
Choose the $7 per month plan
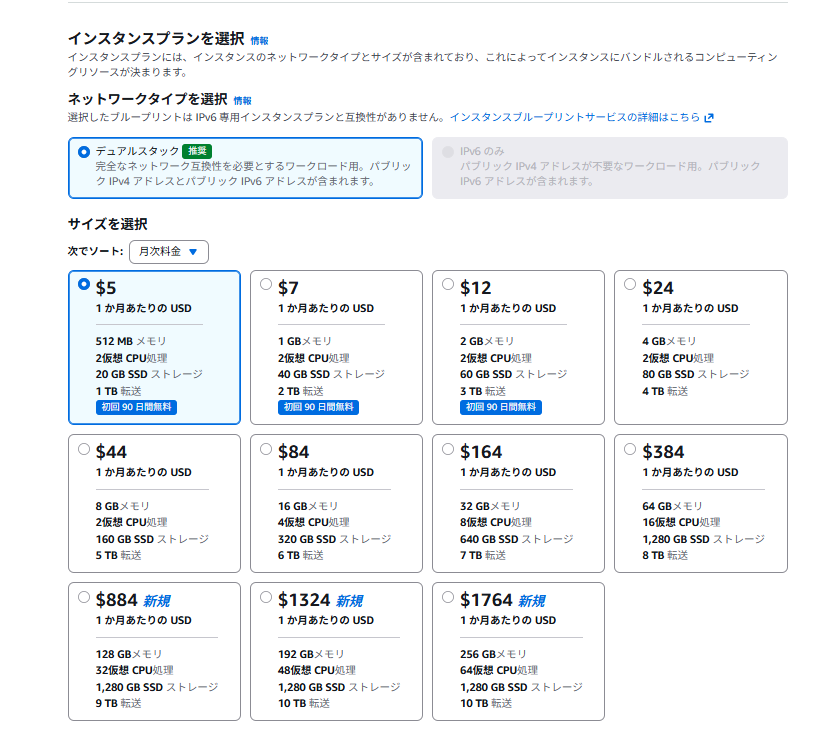point(266,284)
